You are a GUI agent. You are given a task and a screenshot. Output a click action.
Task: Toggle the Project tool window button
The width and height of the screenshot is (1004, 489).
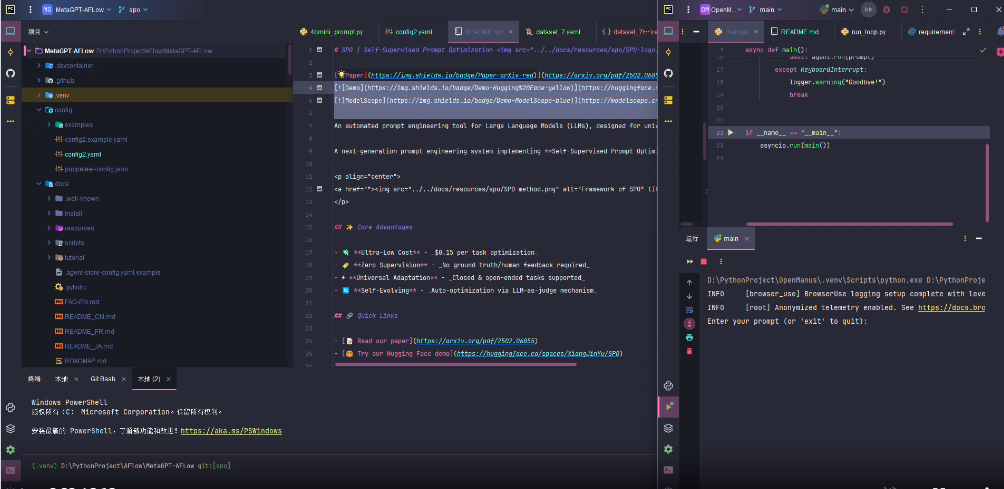[10, 30]
